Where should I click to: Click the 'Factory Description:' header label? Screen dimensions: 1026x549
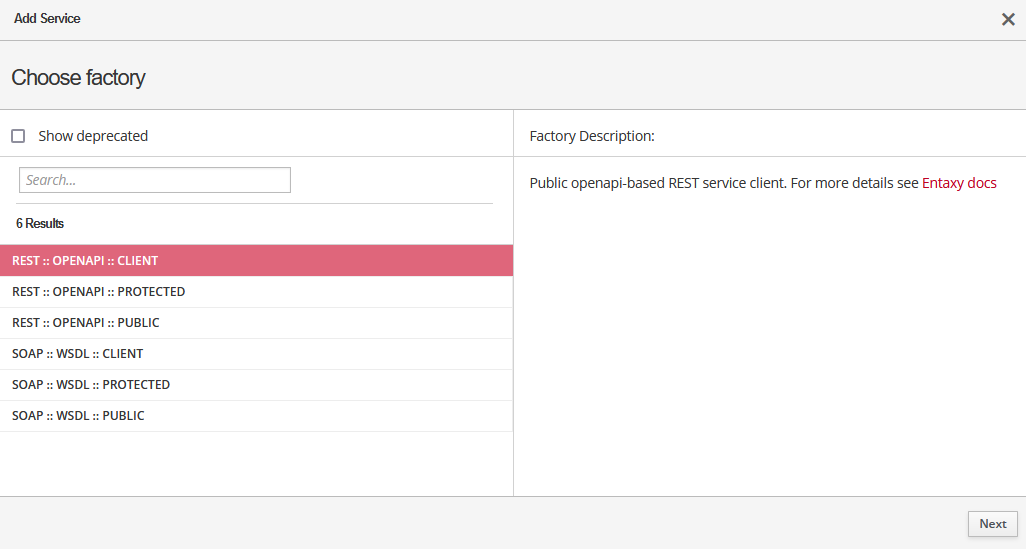592,136
